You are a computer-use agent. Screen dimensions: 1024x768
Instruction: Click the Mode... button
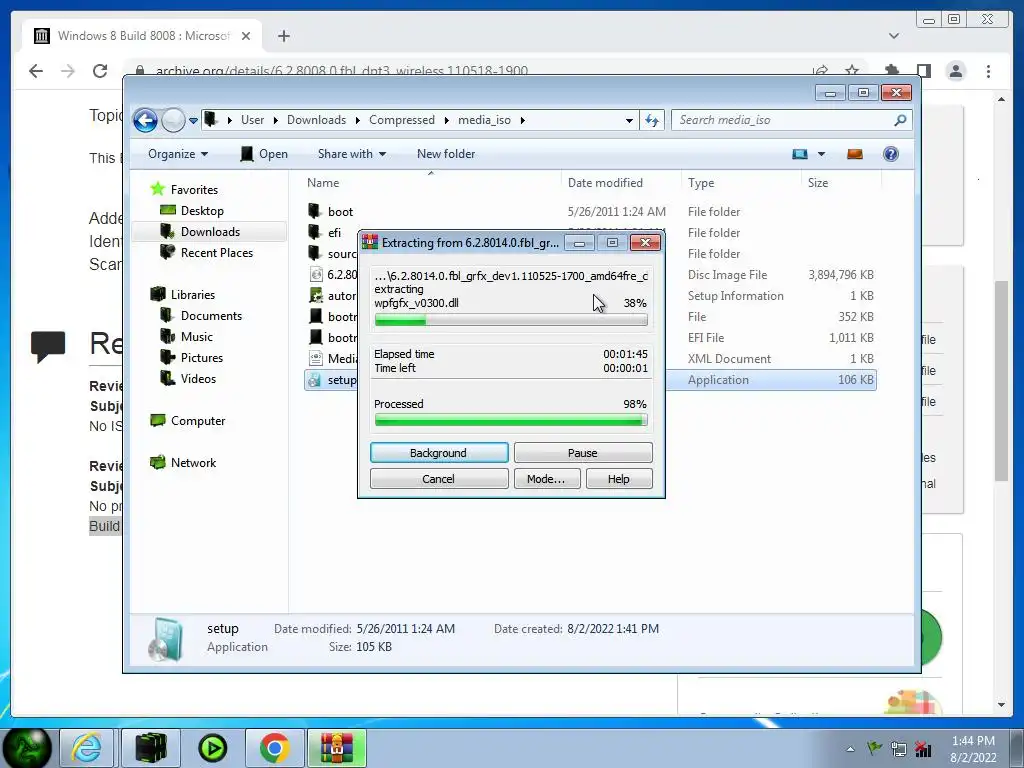pos(546,479)
